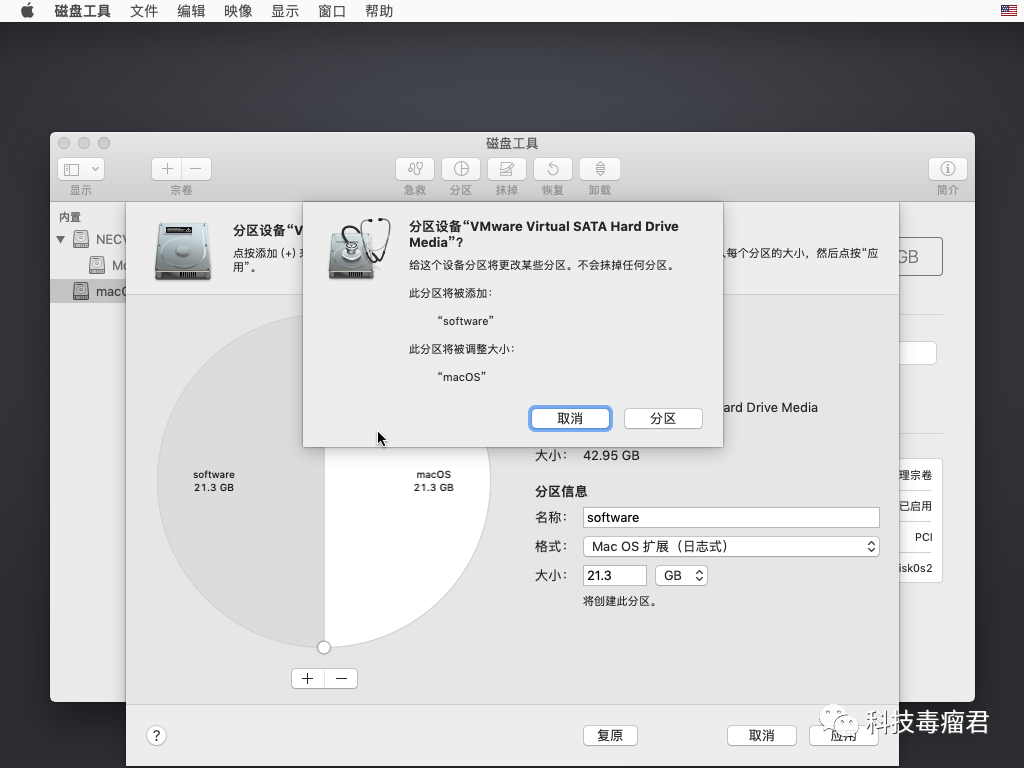This screenshot has height=768, width=1024.
Task: Select the software slice of the pie chart
Action: 242,481
